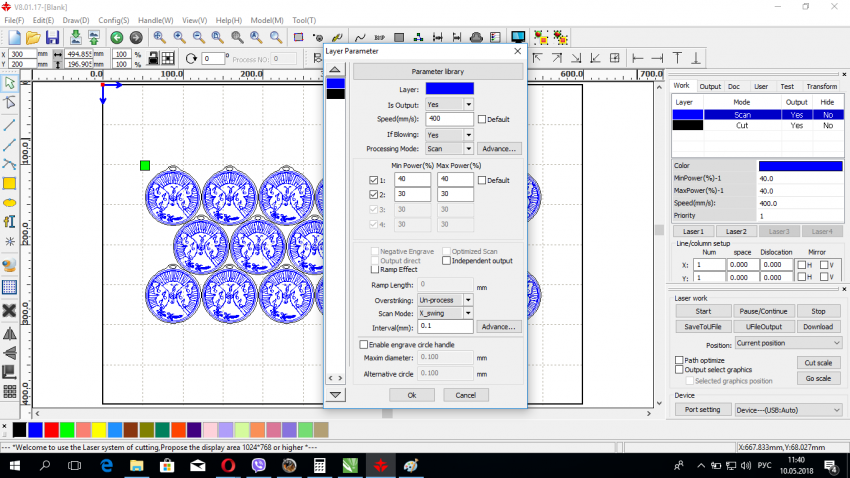
Task: Open Opera browser from taskbar
Action: pos(229,466)
